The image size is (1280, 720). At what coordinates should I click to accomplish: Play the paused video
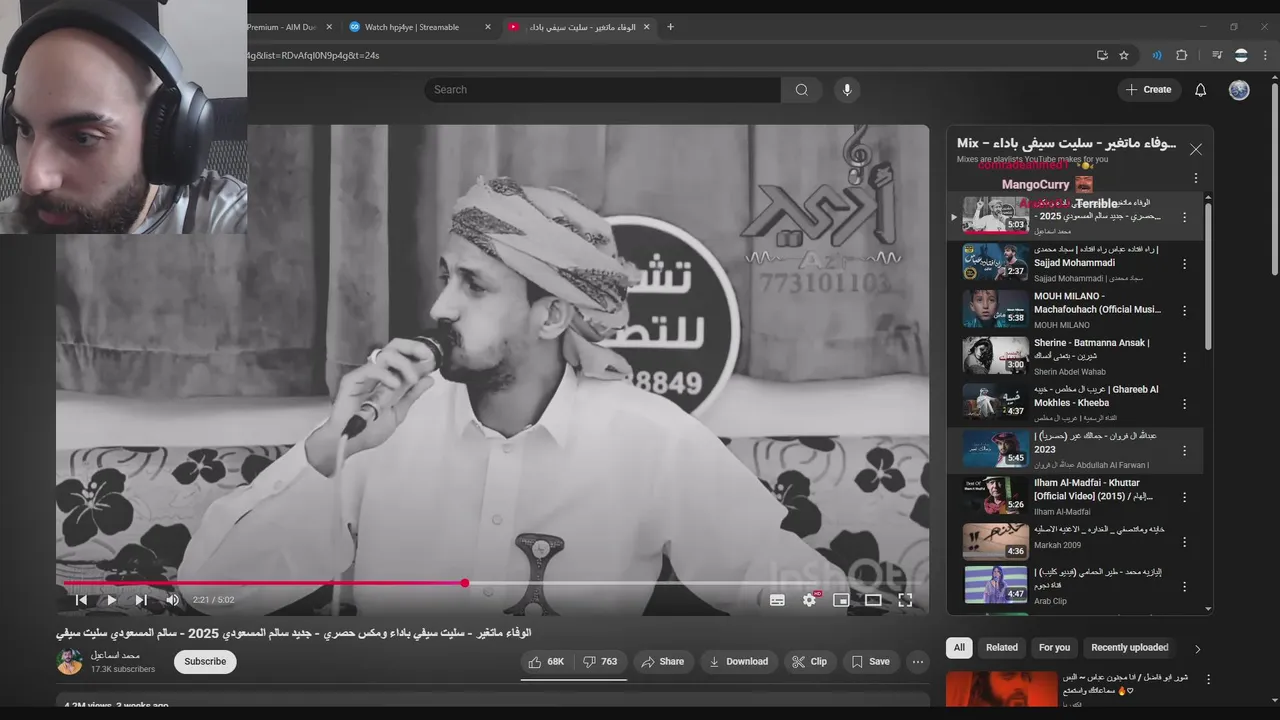point(111,600)
